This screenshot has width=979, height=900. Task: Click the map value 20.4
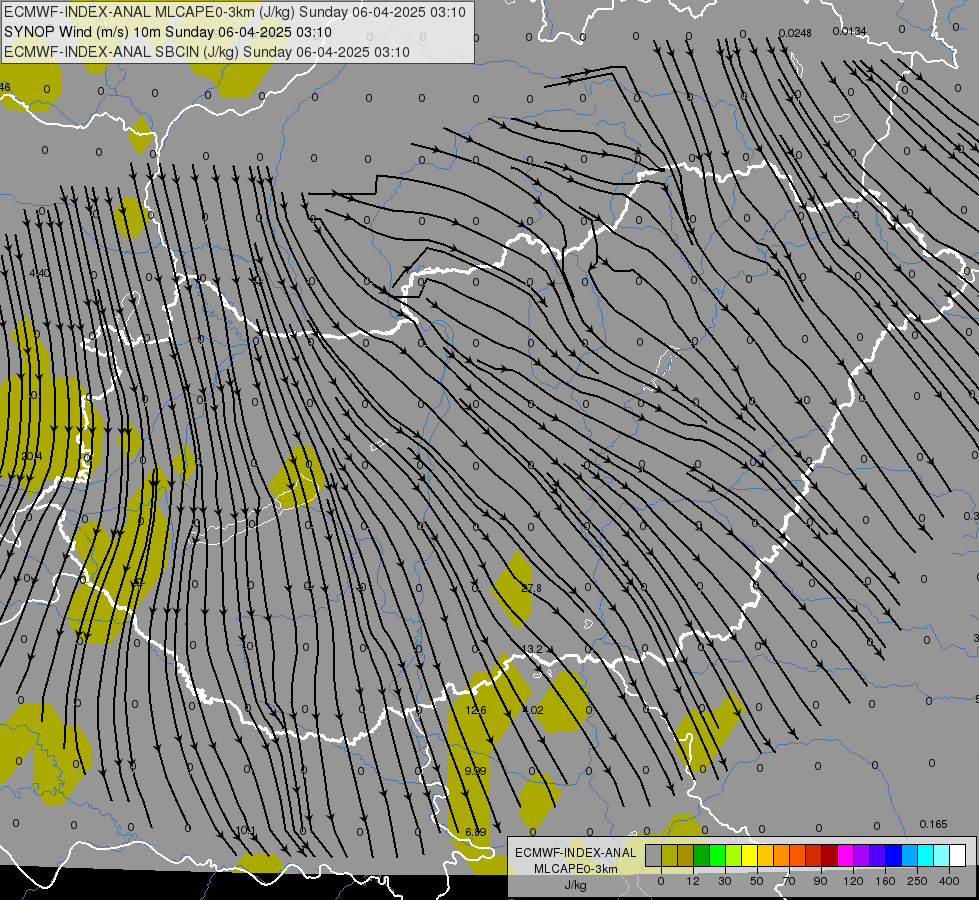tap(31, 457)
